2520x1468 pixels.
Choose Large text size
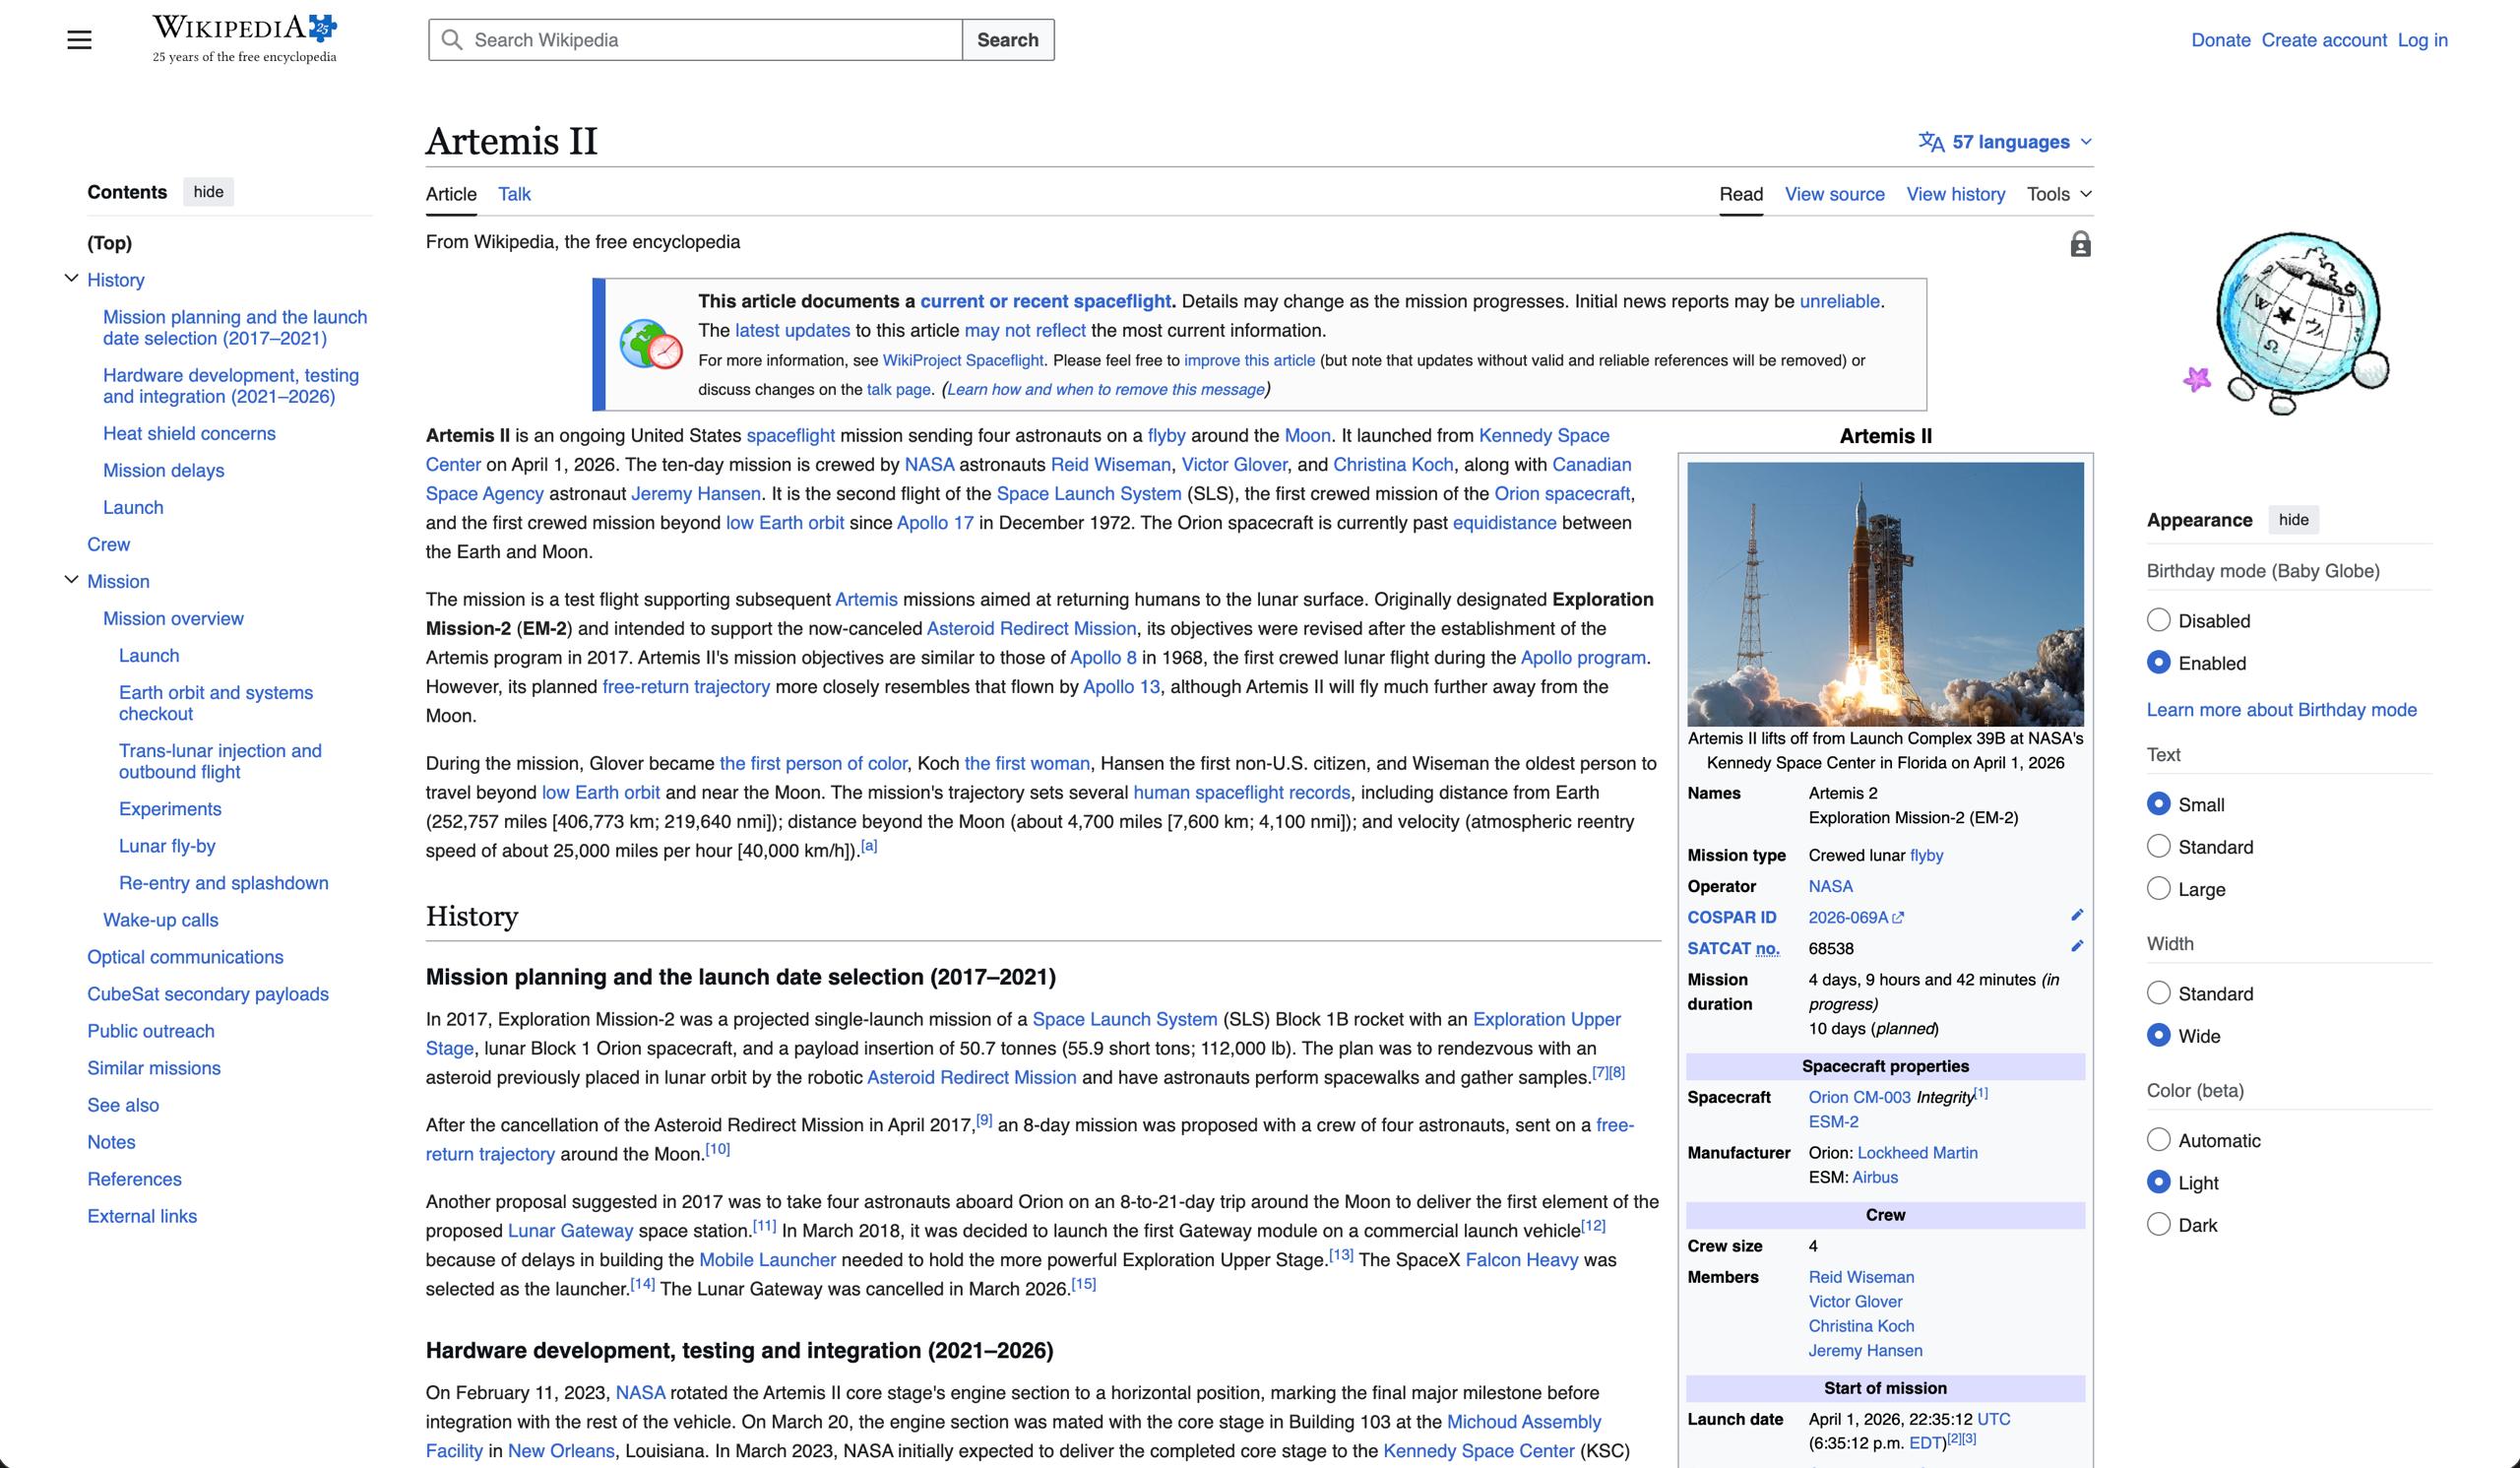coord(2159,888)
